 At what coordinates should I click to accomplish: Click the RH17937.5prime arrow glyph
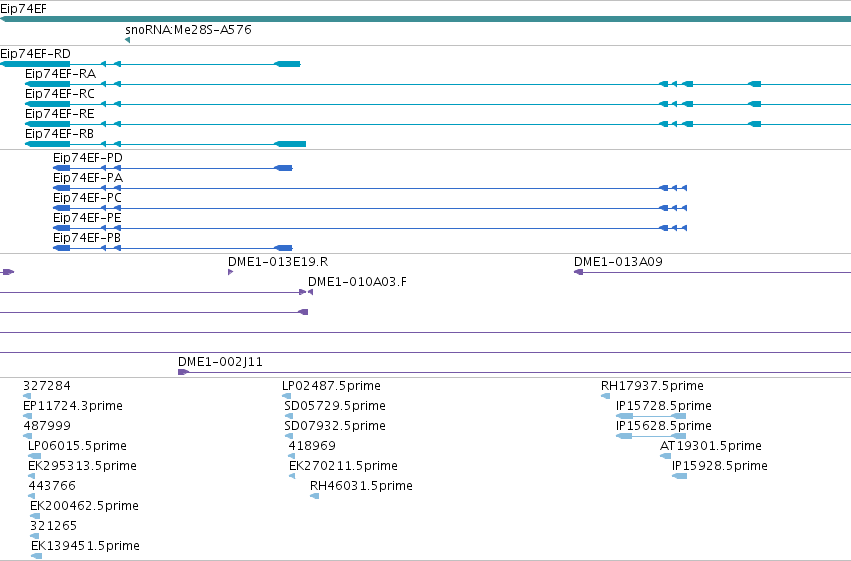point(606,396)
